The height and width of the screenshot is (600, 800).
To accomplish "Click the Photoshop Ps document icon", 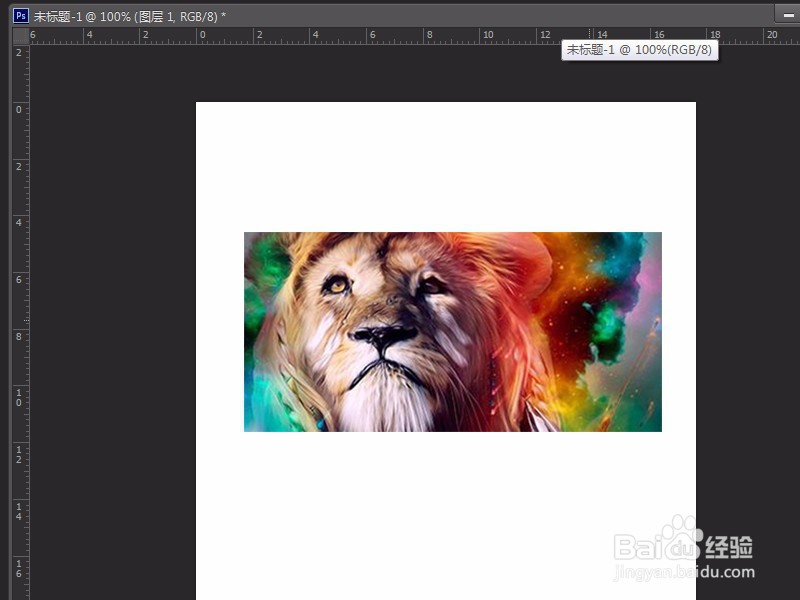I will click(x=21, y=16).
